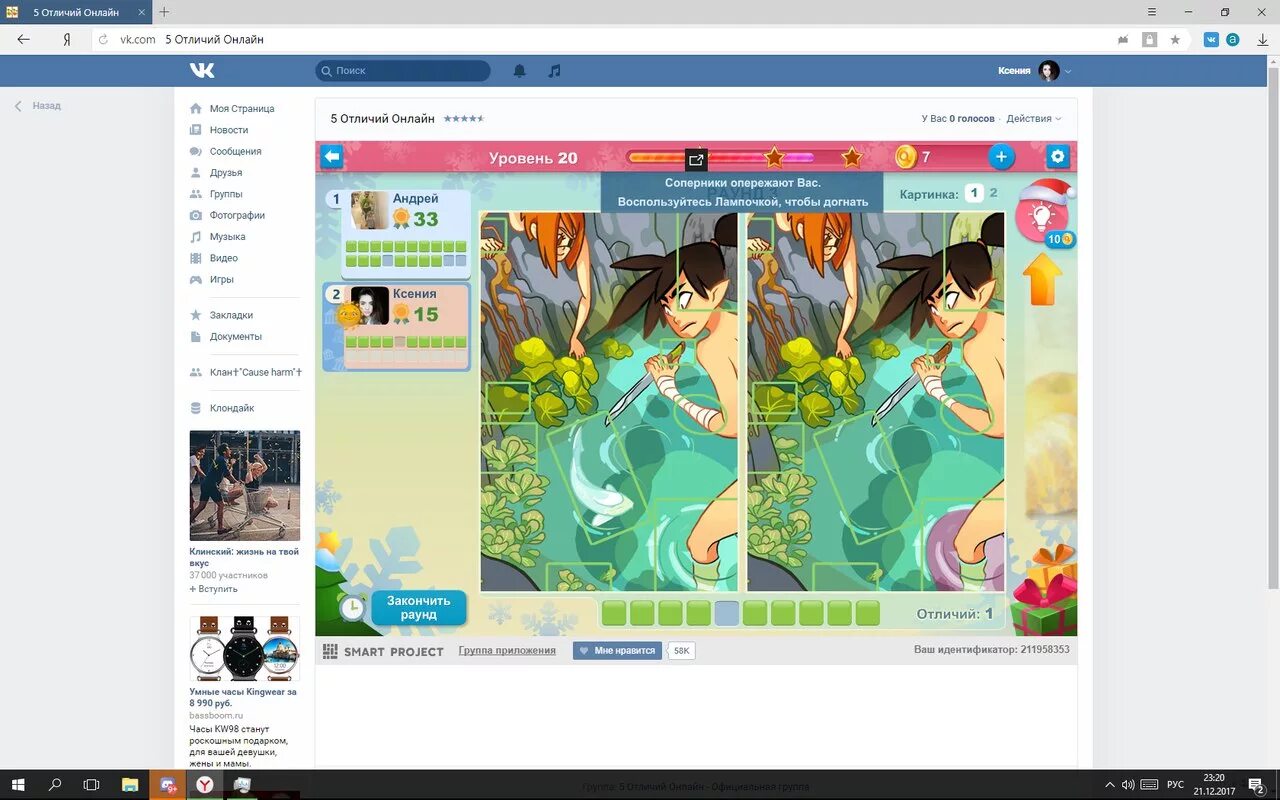Image resolution: width=1280 pixels, height=800 pixels.
Task: Click the first star on progress bar
Action: [x=774, y=157]
